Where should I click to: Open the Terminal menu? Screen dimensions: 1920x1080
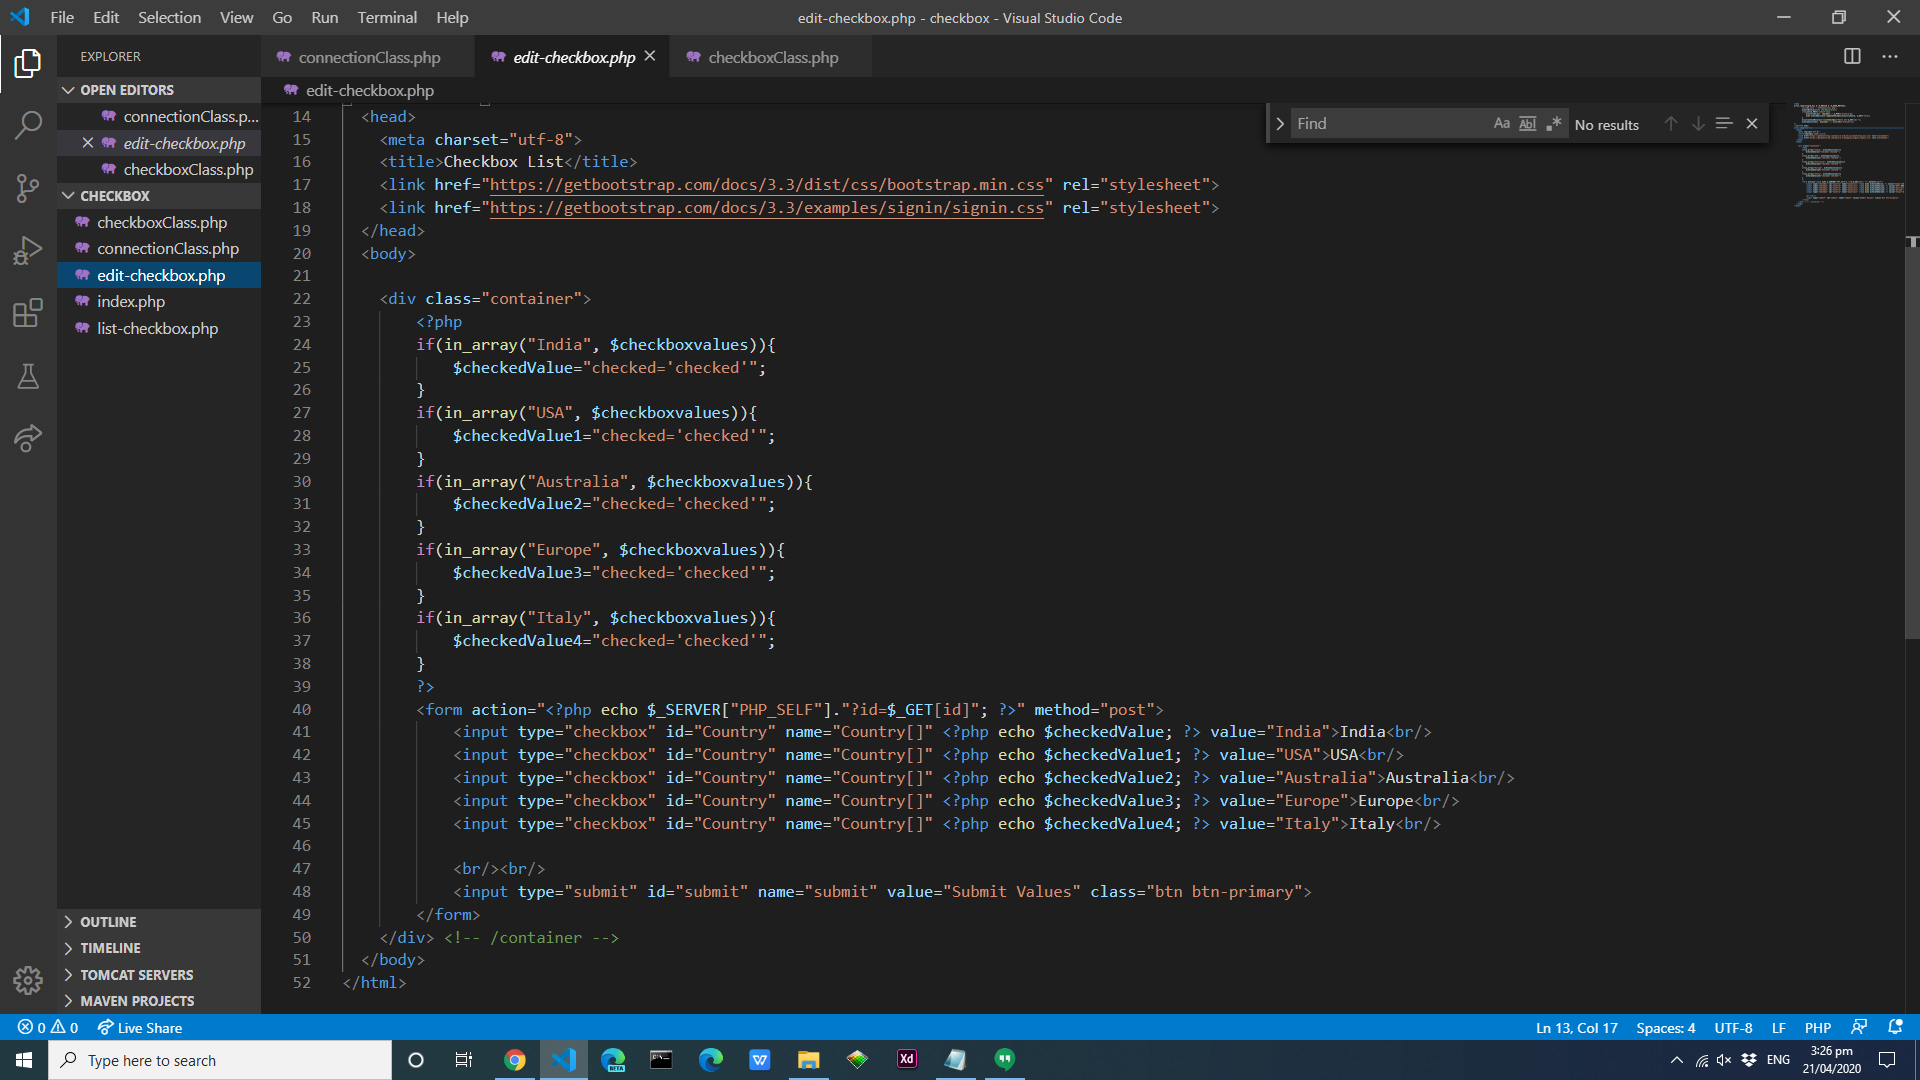386,17
